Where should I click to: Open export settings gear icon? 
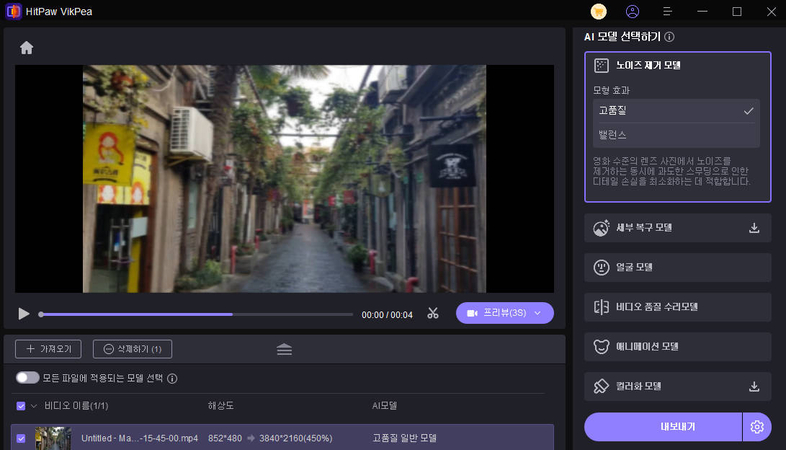757,427
